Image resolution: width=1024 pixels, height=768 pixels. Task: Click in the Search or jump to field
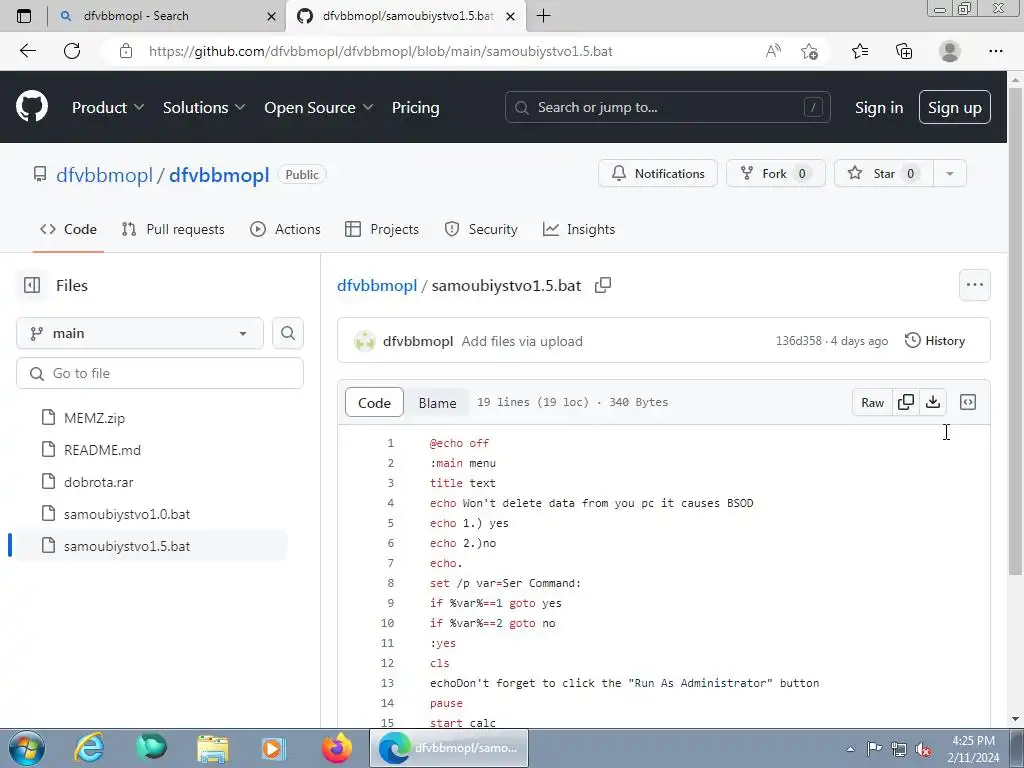click(667, 107)
